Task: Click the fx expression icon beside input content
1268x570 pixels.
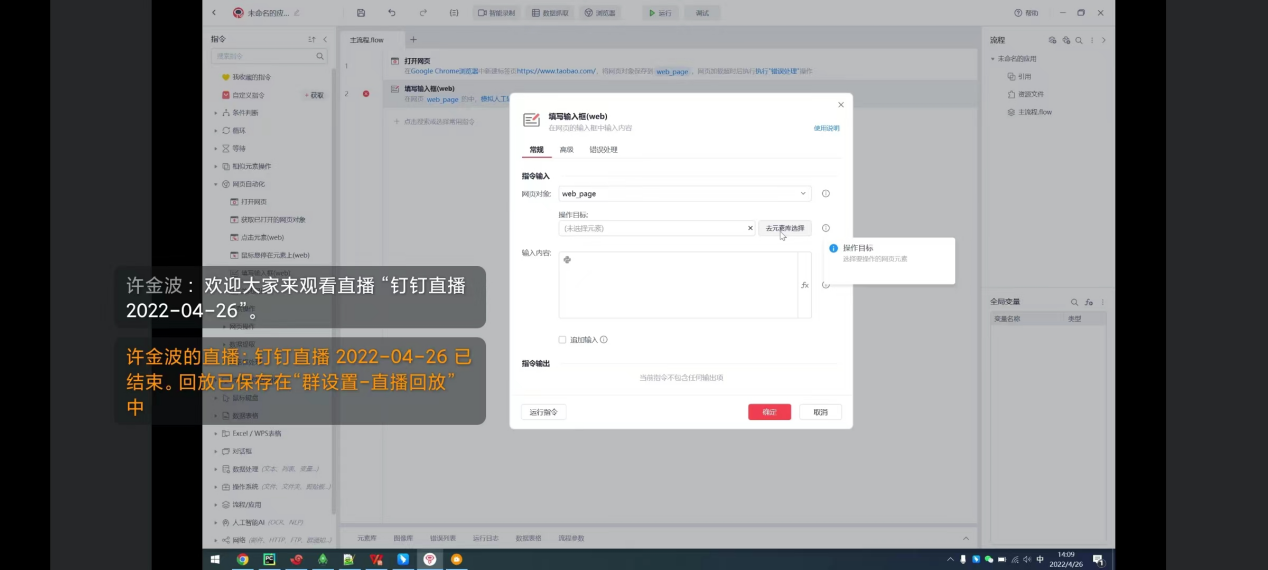Action: tap(804, 285)
